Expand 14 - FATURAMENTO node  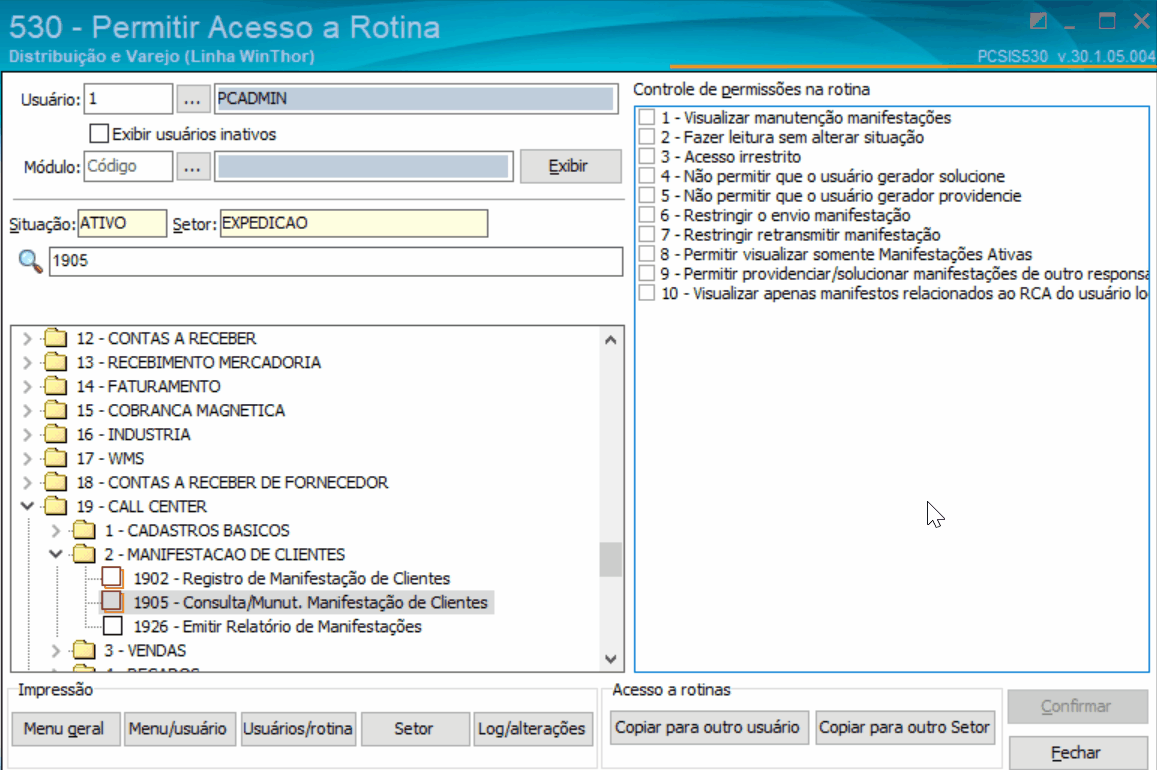coord(27,386)
